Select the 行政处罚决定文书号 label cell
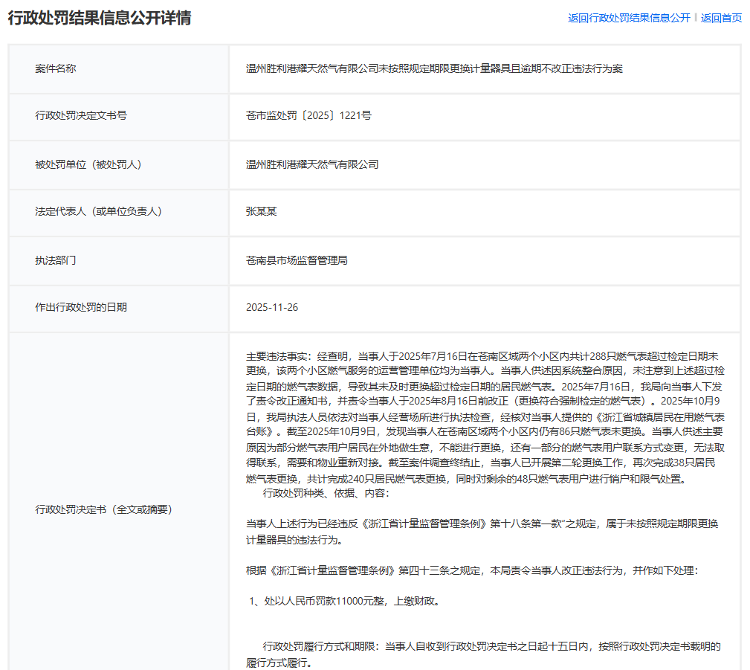Viewport: 750px width, 670px height. coord(81,116)
